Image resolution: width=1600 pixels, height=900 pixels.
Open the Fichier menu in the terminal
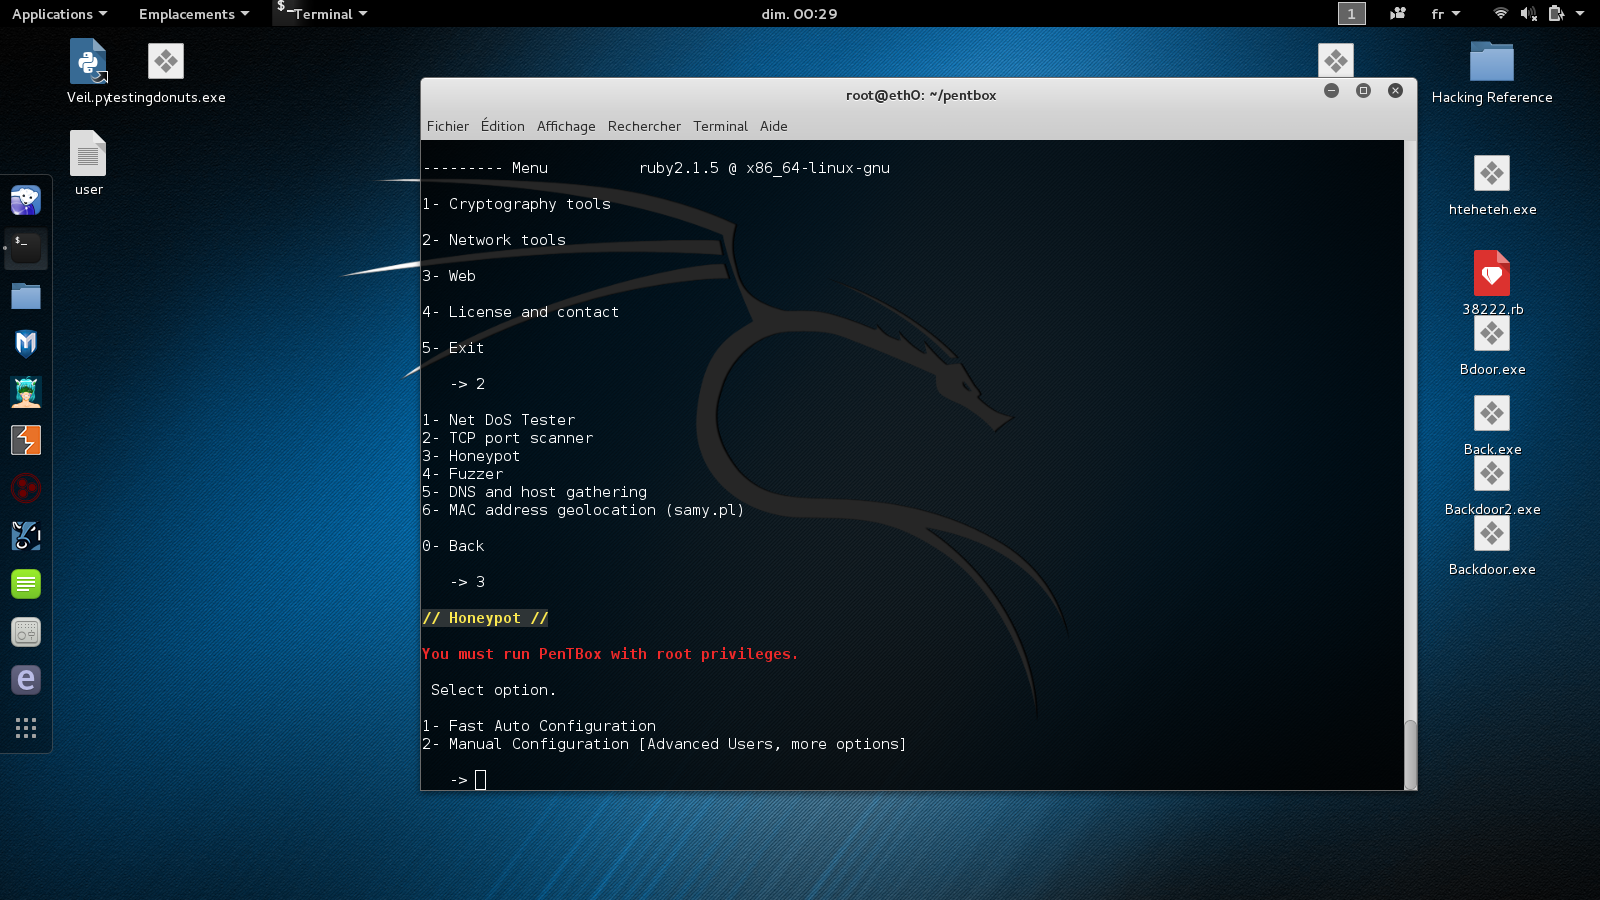447,126
